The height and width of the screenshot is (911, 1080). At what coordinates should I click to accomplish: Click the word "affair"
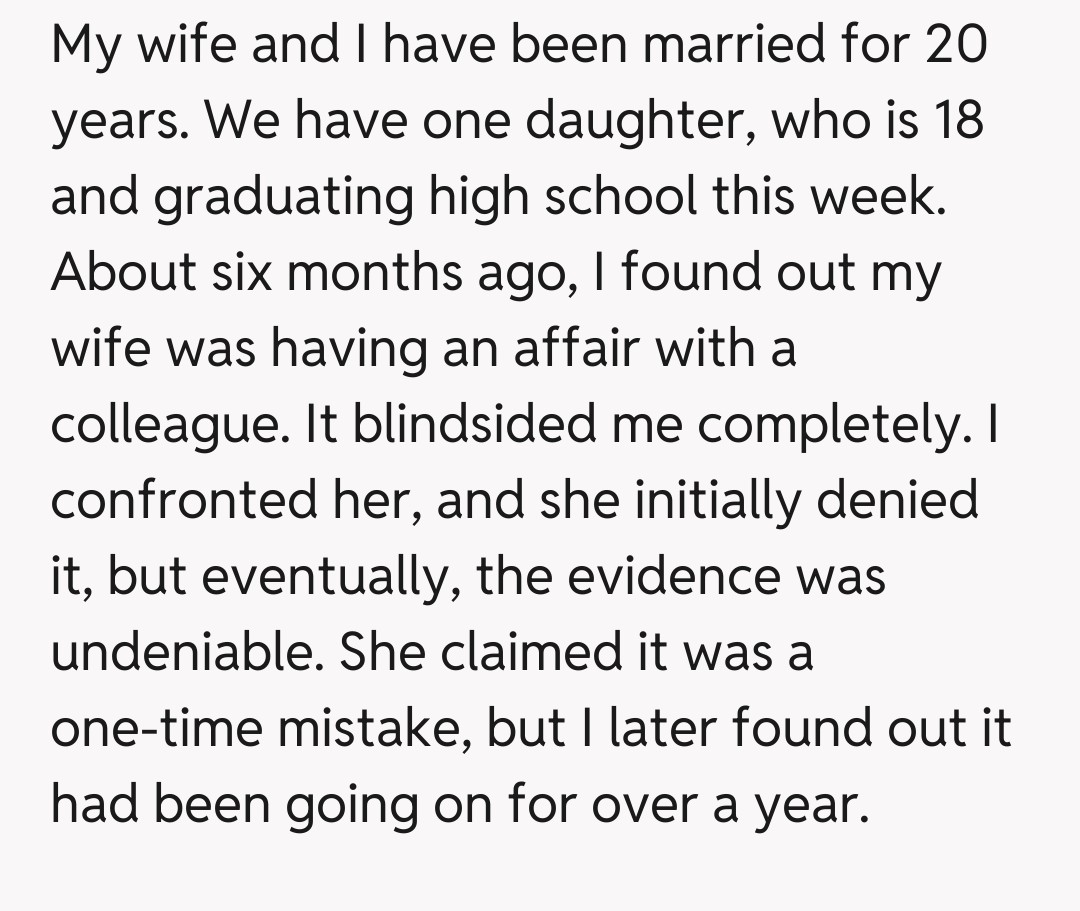575,349
